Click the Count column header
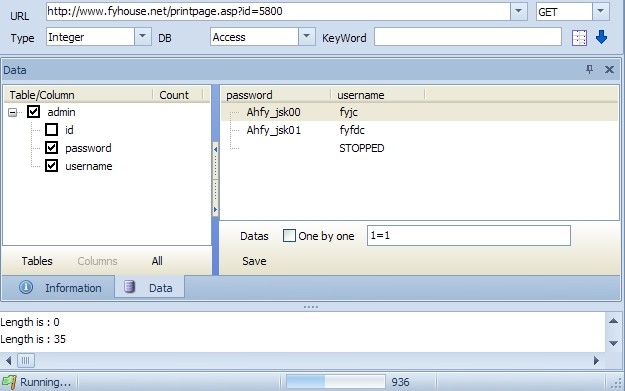625x391 pixels. pyautogui.click(x=178, y=95)
